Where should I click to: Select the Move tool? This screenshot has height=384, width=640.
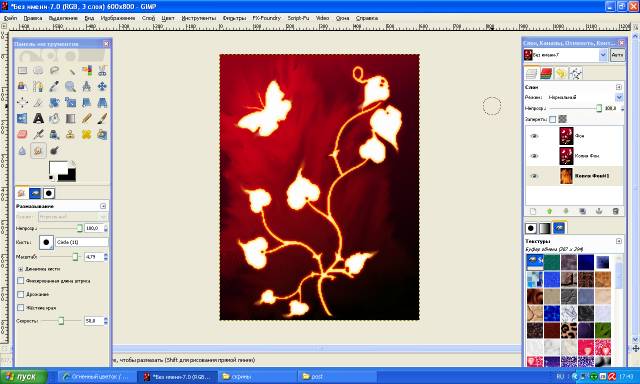coord(102,86)
